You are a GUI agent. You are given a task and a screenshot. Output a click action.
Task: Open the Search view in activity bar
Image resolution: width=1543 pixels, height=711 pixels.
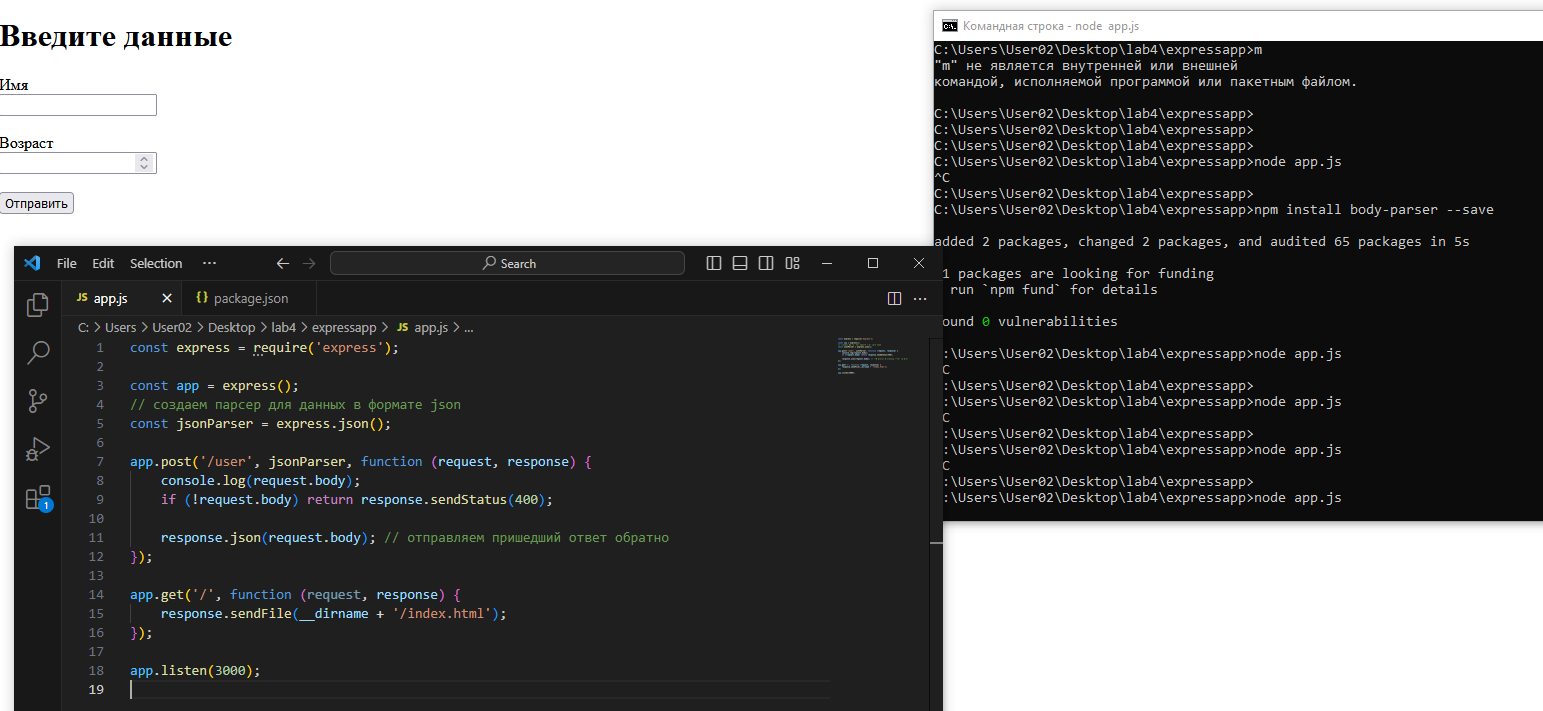point(38,352)
